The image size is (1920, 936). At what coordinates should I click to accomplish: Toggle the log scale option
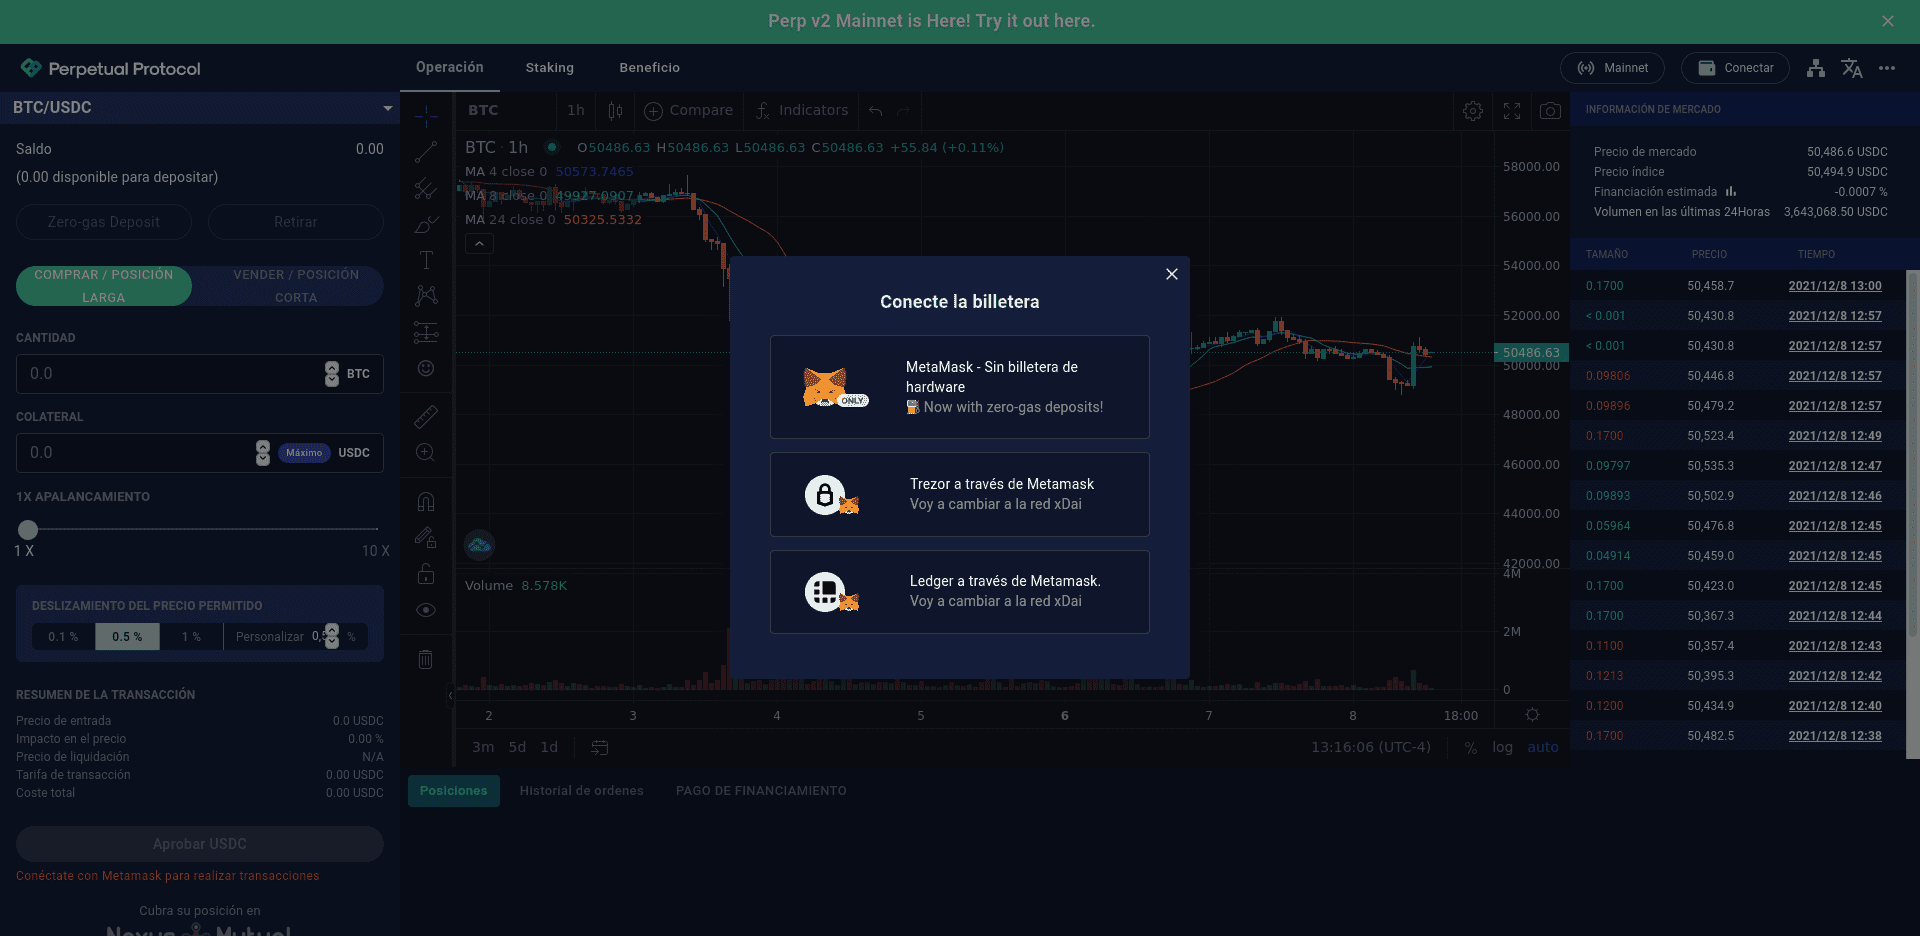click(1502, 747)
